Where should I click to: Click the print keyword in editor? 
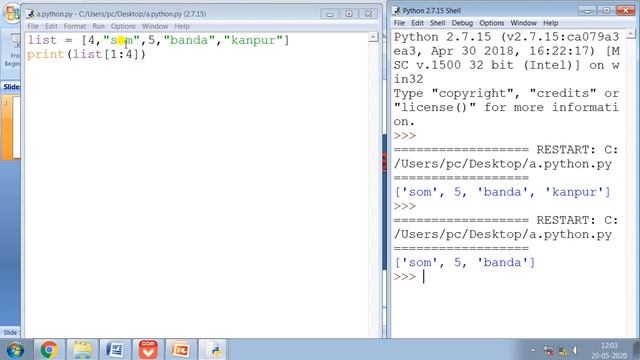[x=46, y=54]
